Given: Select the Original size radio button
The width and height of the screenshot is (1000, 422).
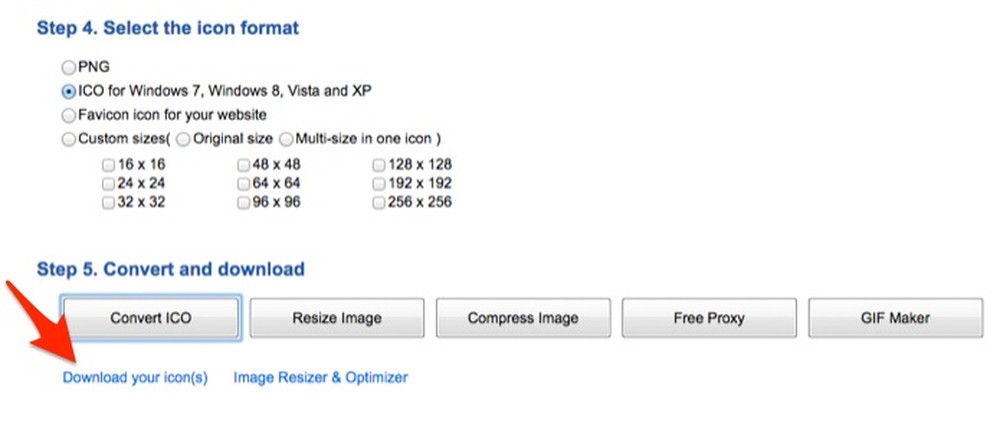Looking at the screenshot, I should pos(183,139).
